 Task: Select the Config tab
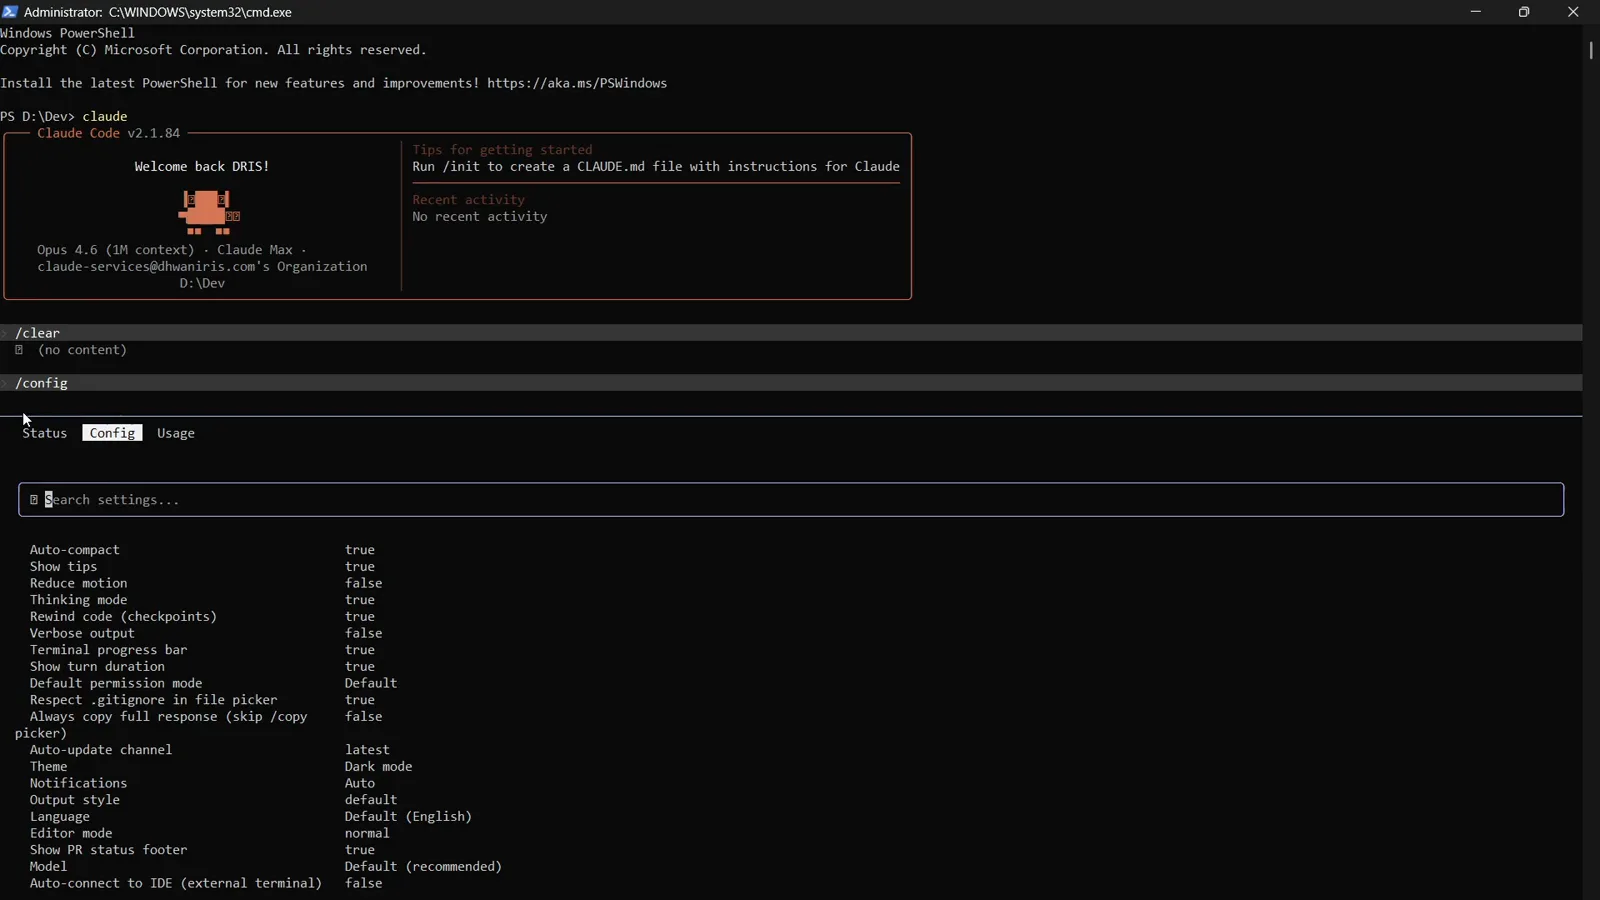click(112, 433)
